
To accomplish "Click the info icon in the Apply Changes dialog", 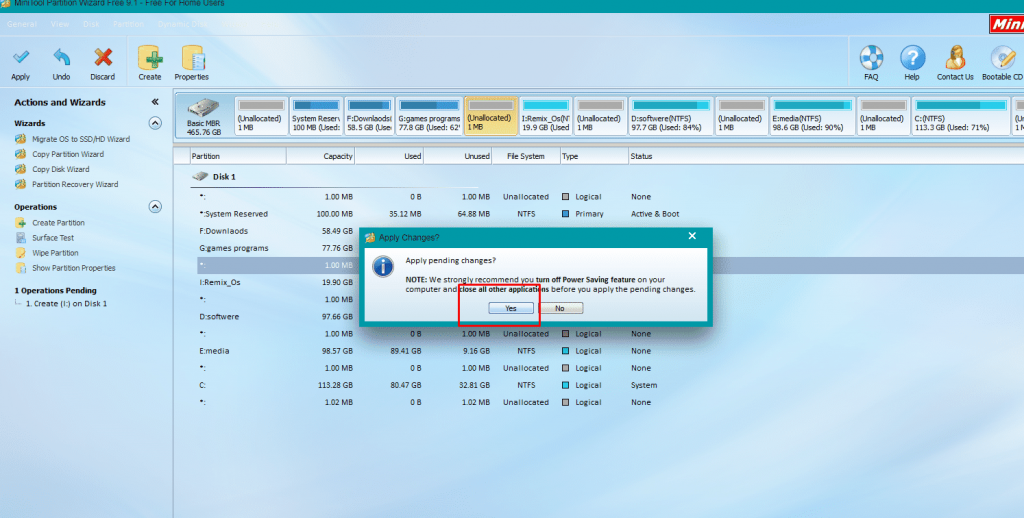I will (383, 267).
